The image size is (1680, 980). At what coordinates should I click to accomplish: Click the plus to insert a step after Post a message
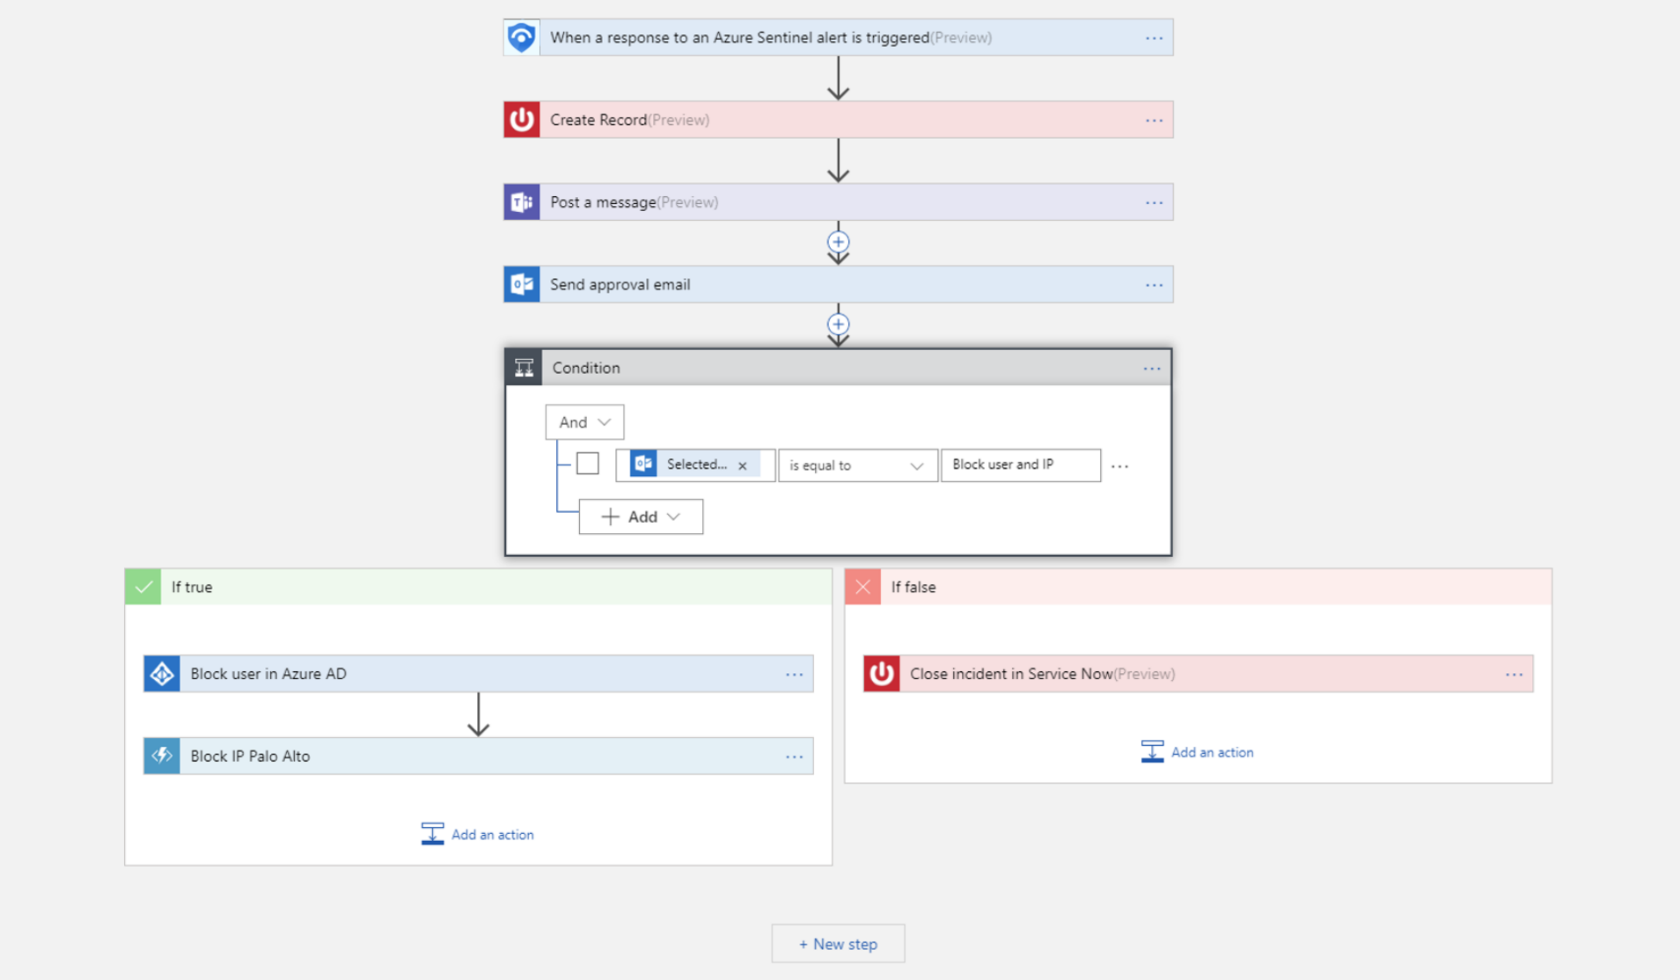[838, 242]
